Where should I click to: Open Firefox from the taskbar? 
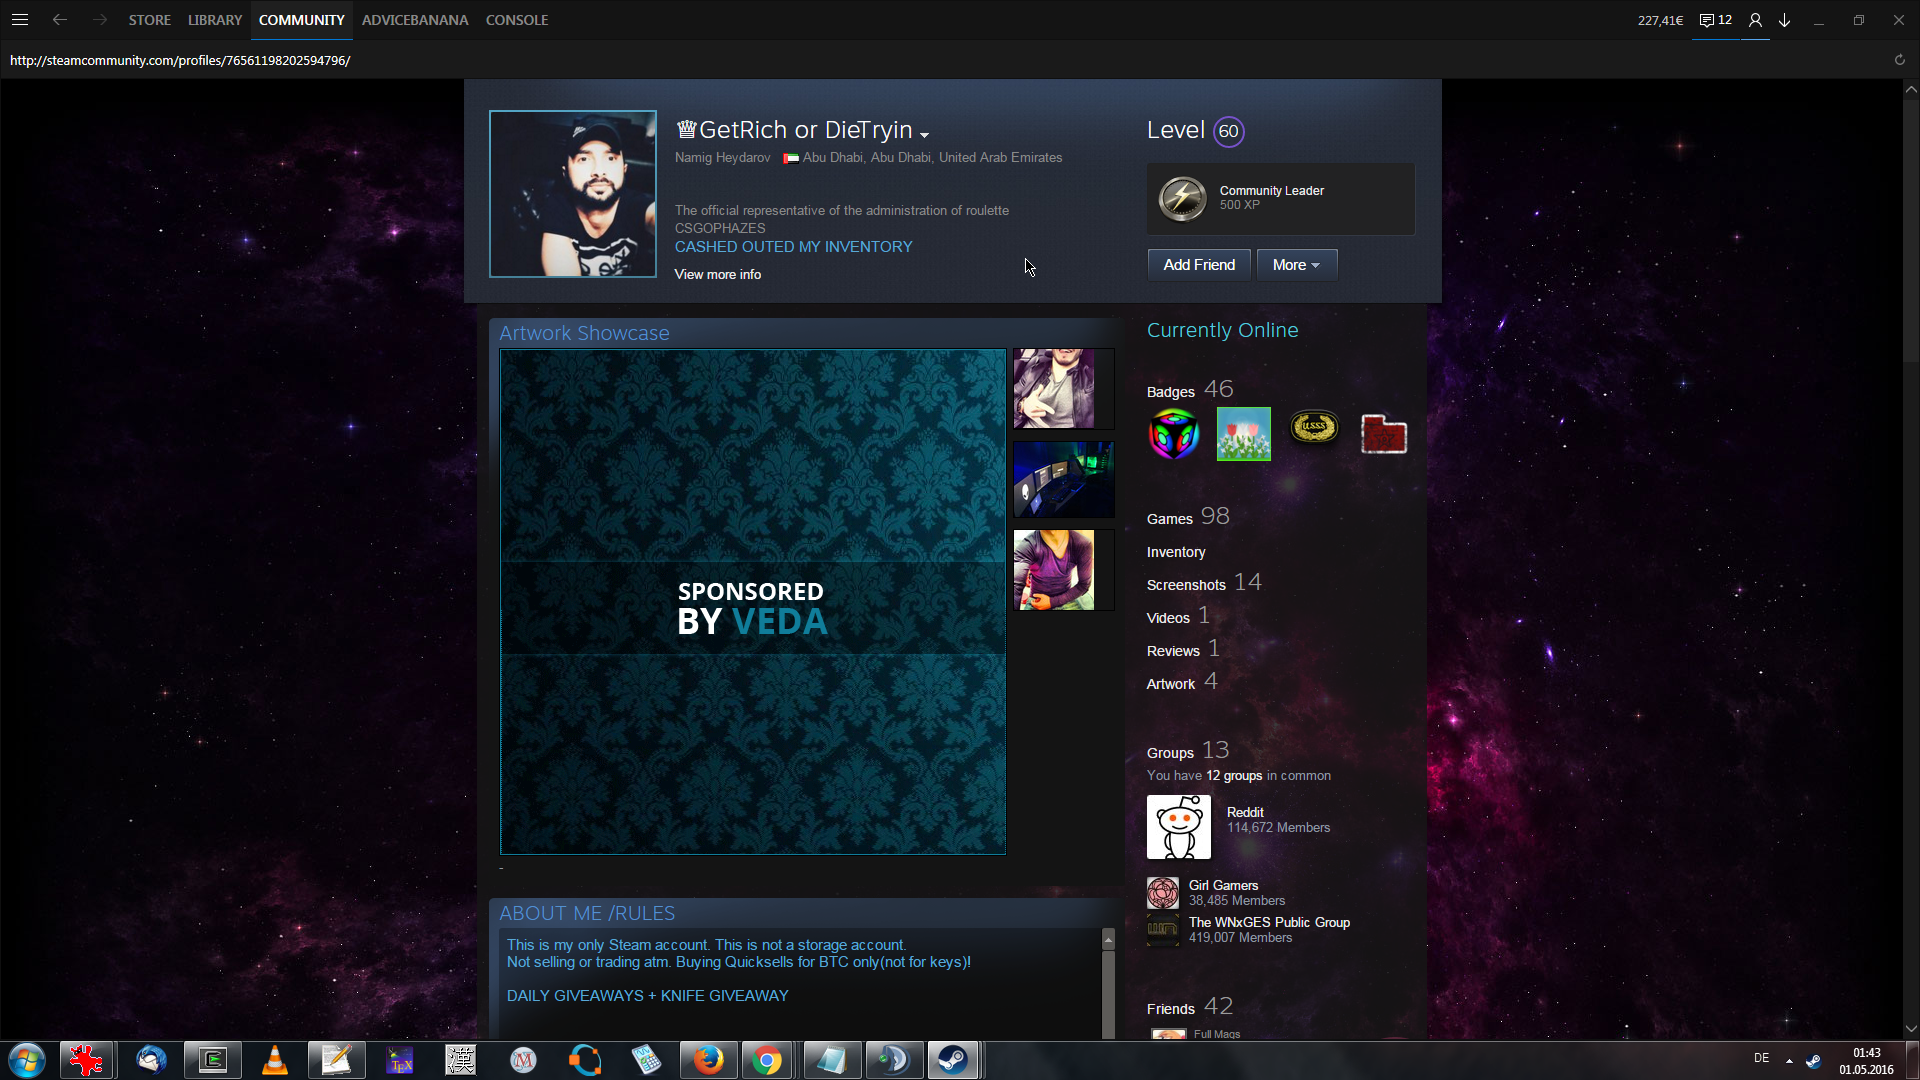pyautogui.click(x=708, y=1060)
